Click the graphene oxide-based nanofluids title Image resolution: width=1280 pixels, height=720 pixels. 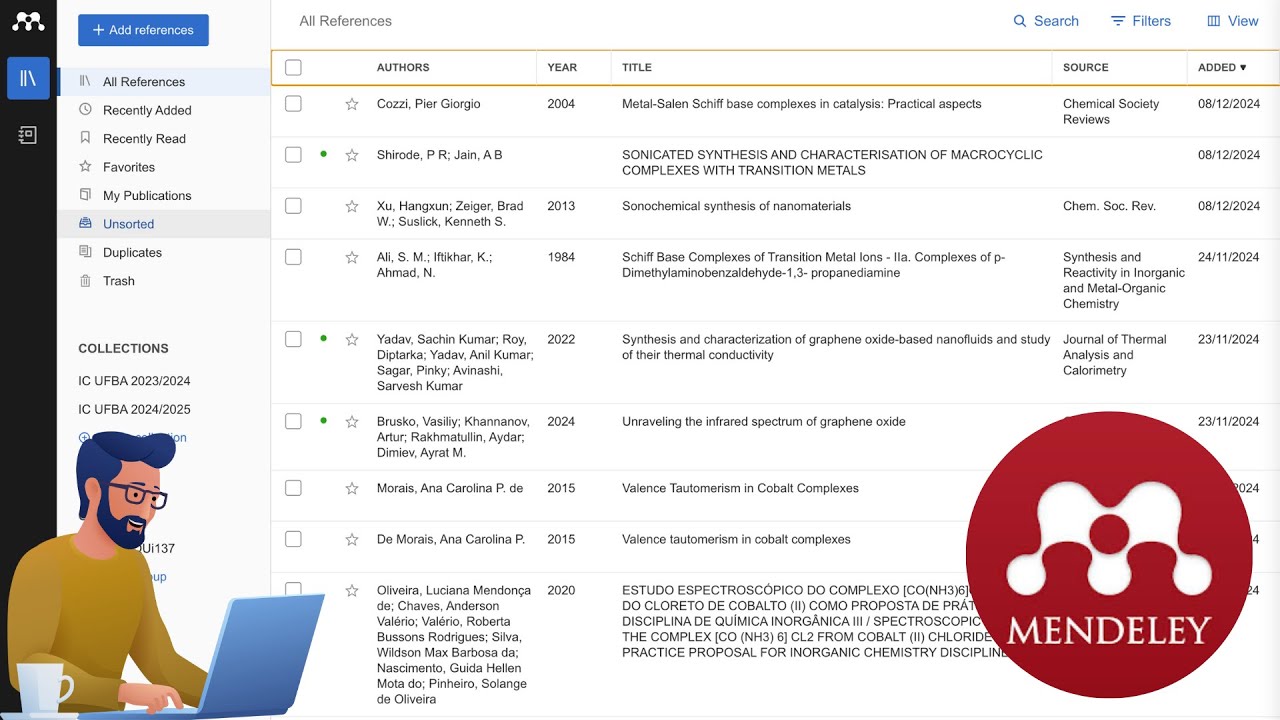pyautogui.click(x=836, y=347)
